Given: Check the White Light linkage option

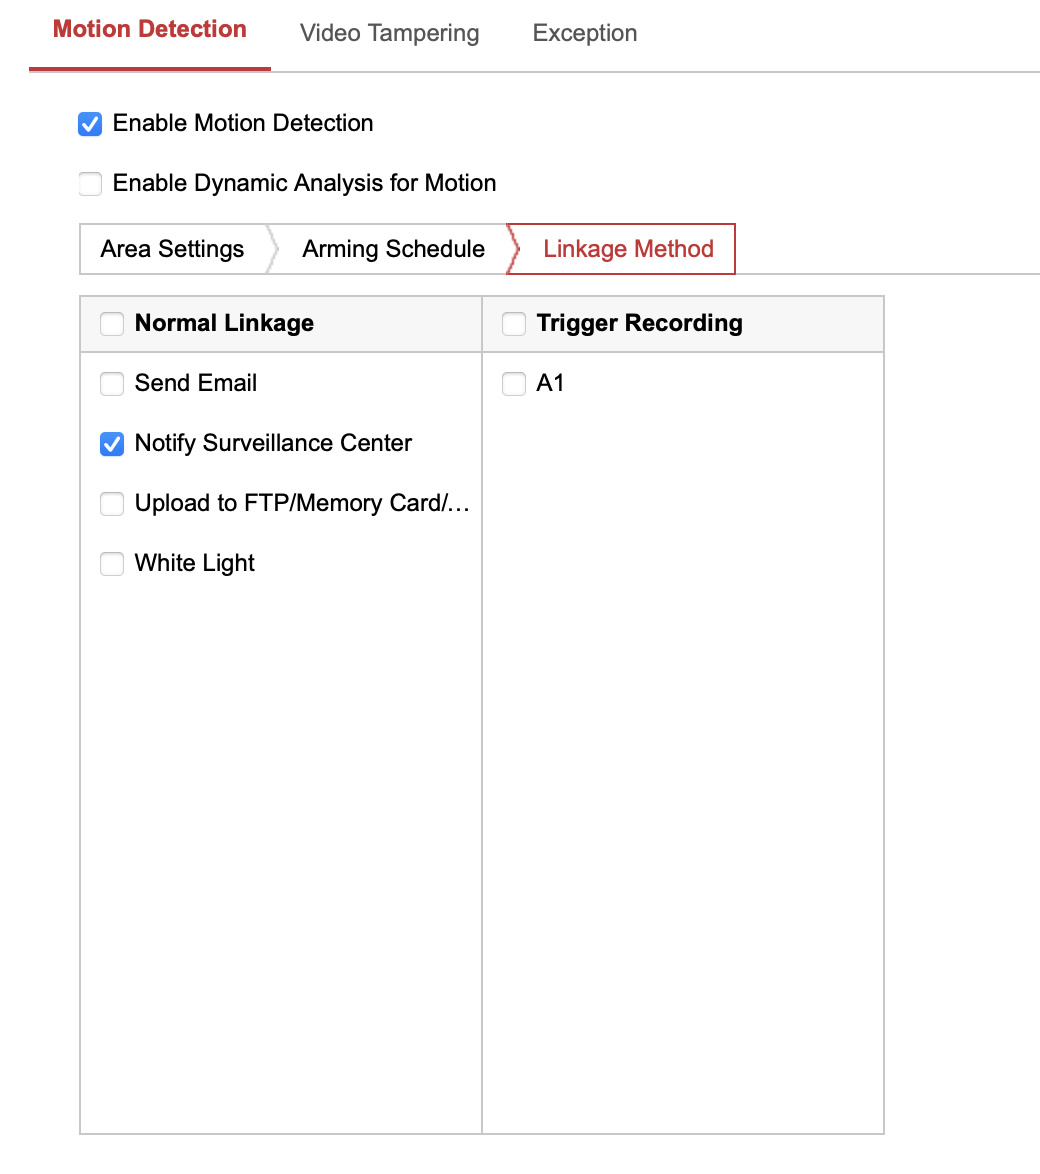Looking at the screenshot, I should click(112, 563).
